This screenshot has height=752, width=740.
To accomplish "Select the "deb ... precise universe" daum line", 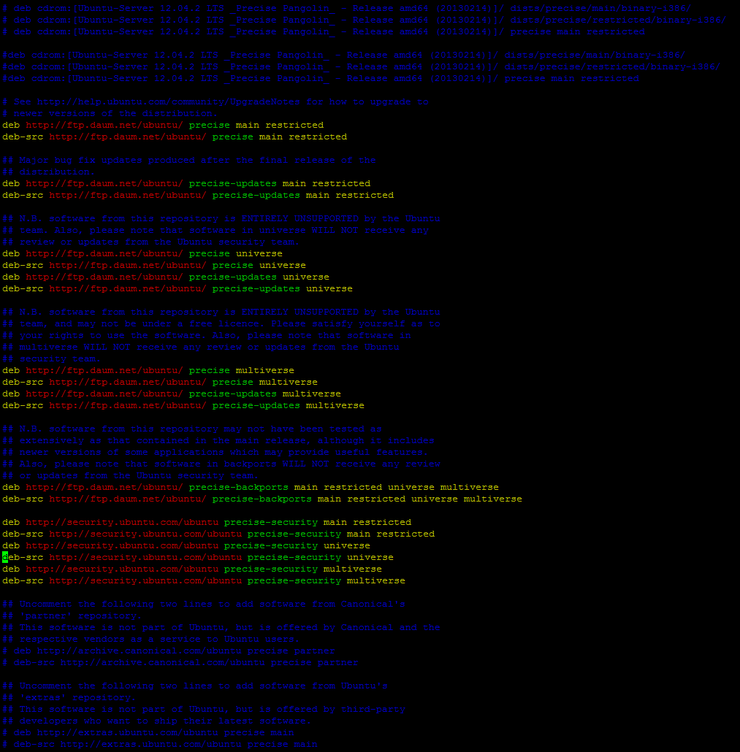I will pyautogui.click(x=142, y=254).
